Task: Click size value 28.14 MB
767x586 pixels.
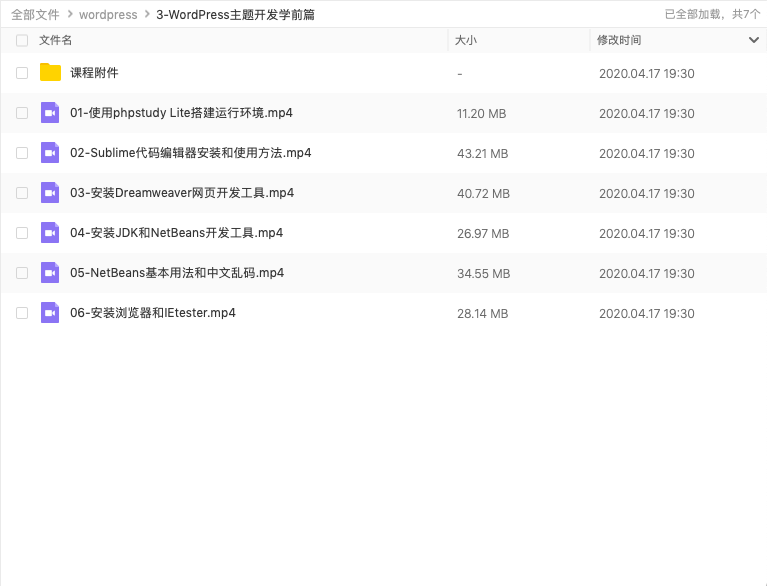Action: click(482, 314)
